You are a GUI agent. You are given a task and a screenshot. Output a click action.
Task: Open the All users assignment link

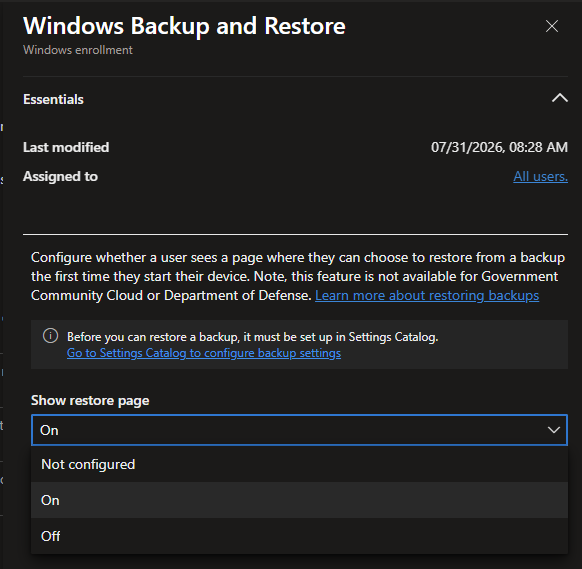coord(540,176)
